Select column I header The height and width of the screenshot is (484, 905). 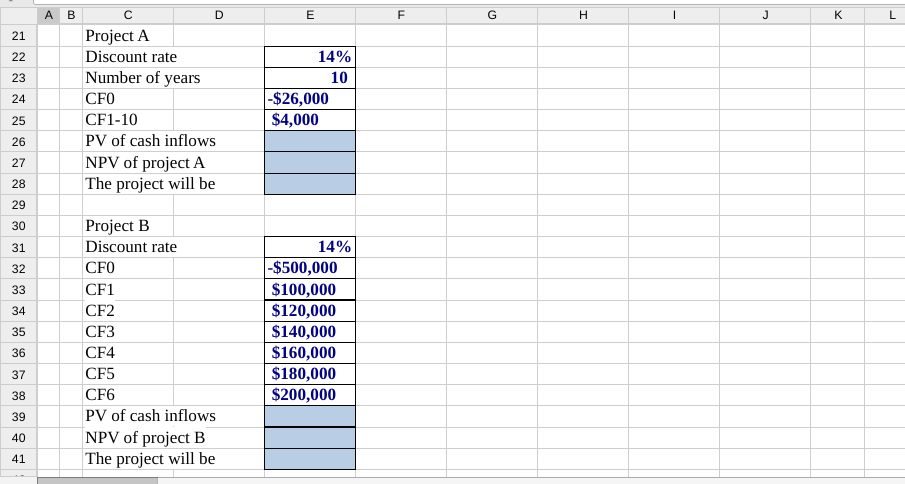pyautogui.click(x=674, y=16)
